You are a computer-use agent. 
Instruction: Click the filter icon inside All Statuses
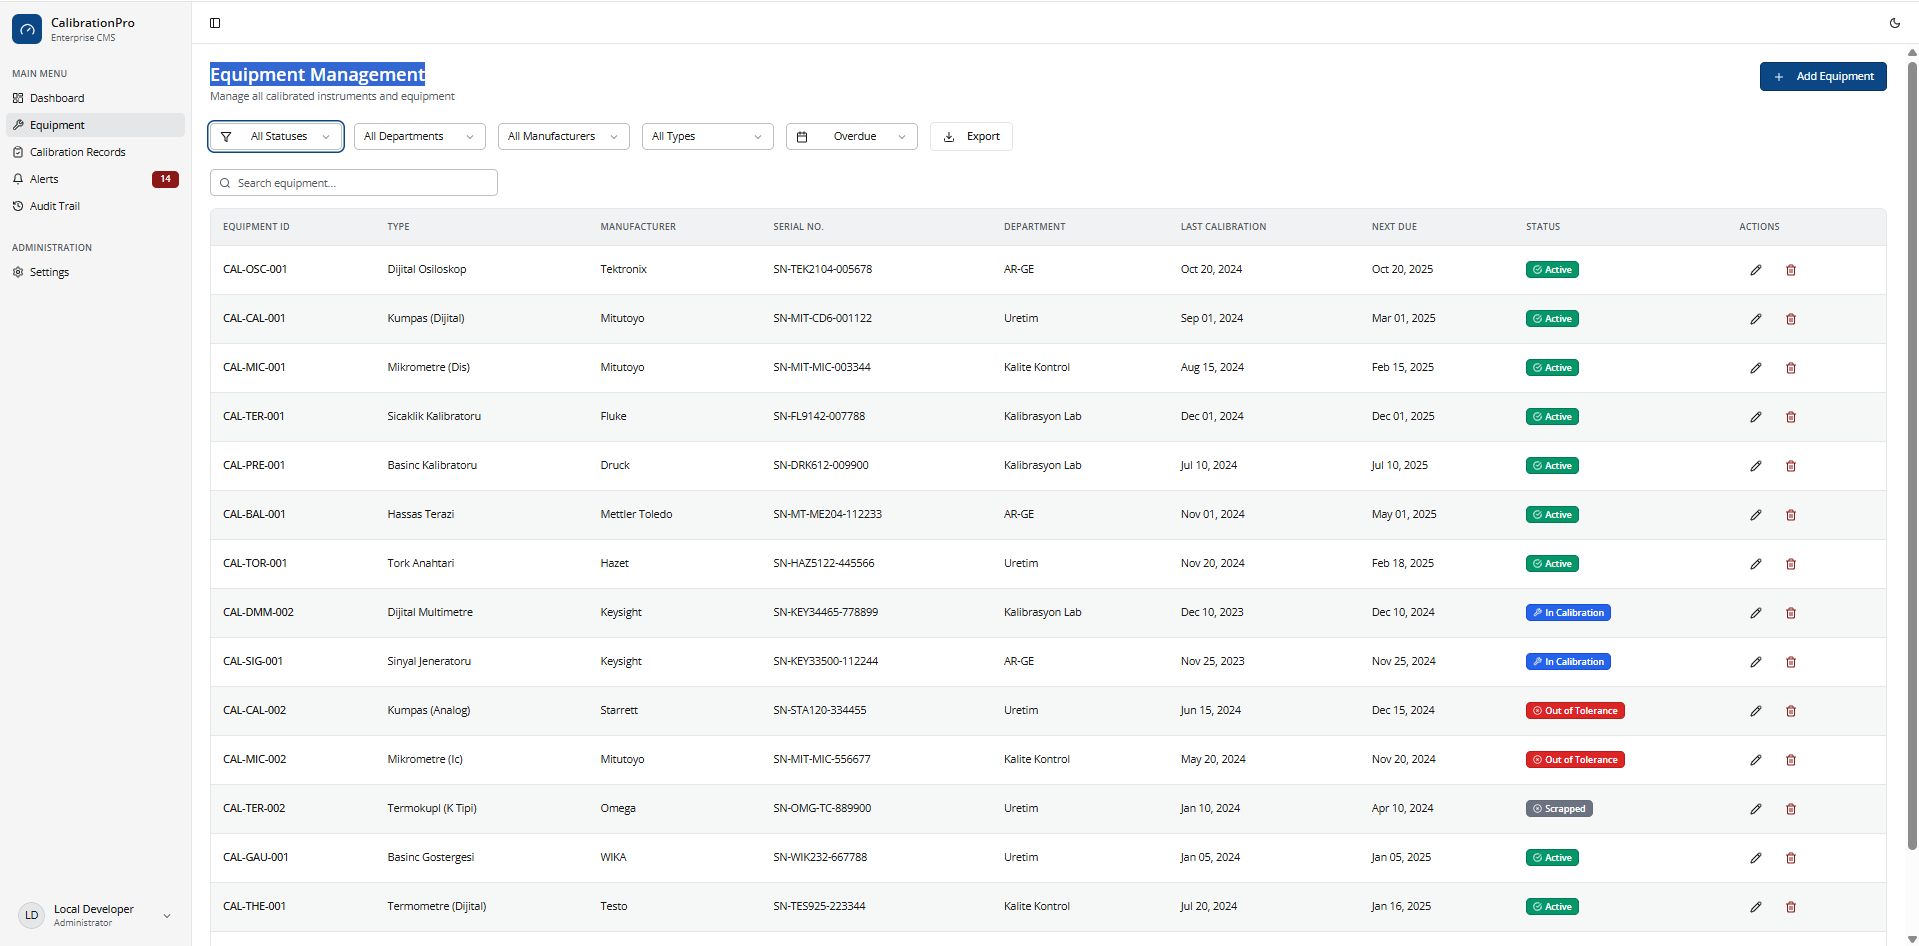228,136
